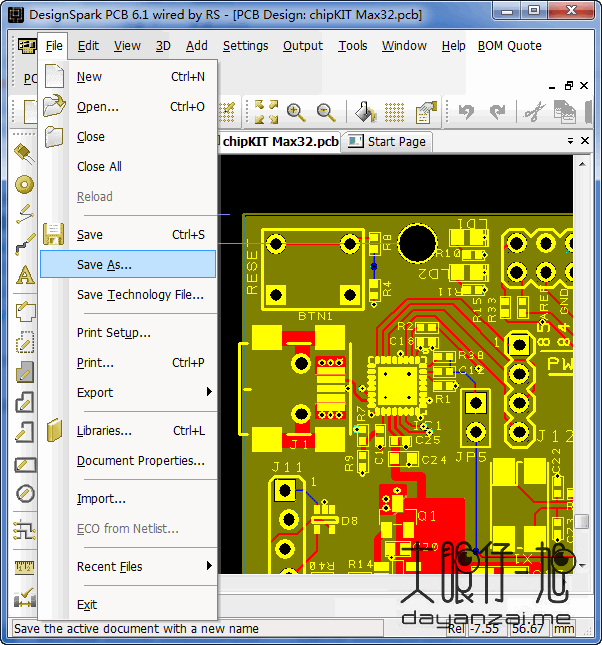This screenshot has width=602, height=645.
Task: Minimize the inner document window
Action: pyautogui.click(x=552, y=86)
